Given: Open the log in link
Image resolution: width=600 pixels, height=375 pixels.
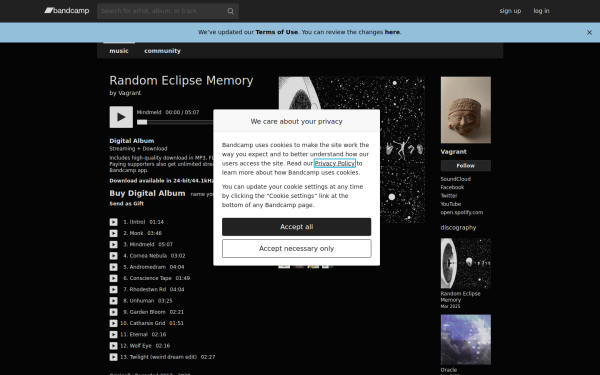Looking at the screenshot, I should point(541,11).
